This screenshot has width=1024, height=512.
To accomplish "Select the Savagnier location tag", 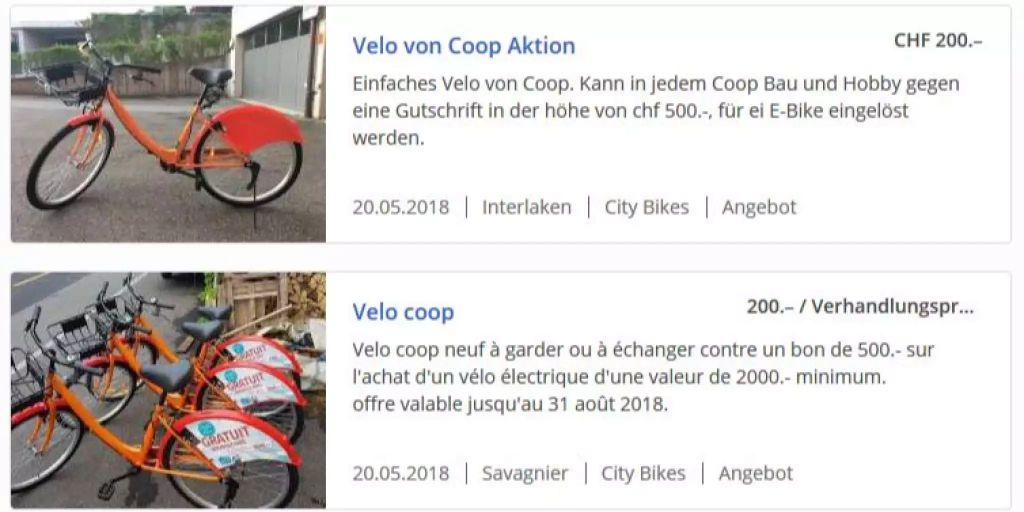I will tap(525, 473).
